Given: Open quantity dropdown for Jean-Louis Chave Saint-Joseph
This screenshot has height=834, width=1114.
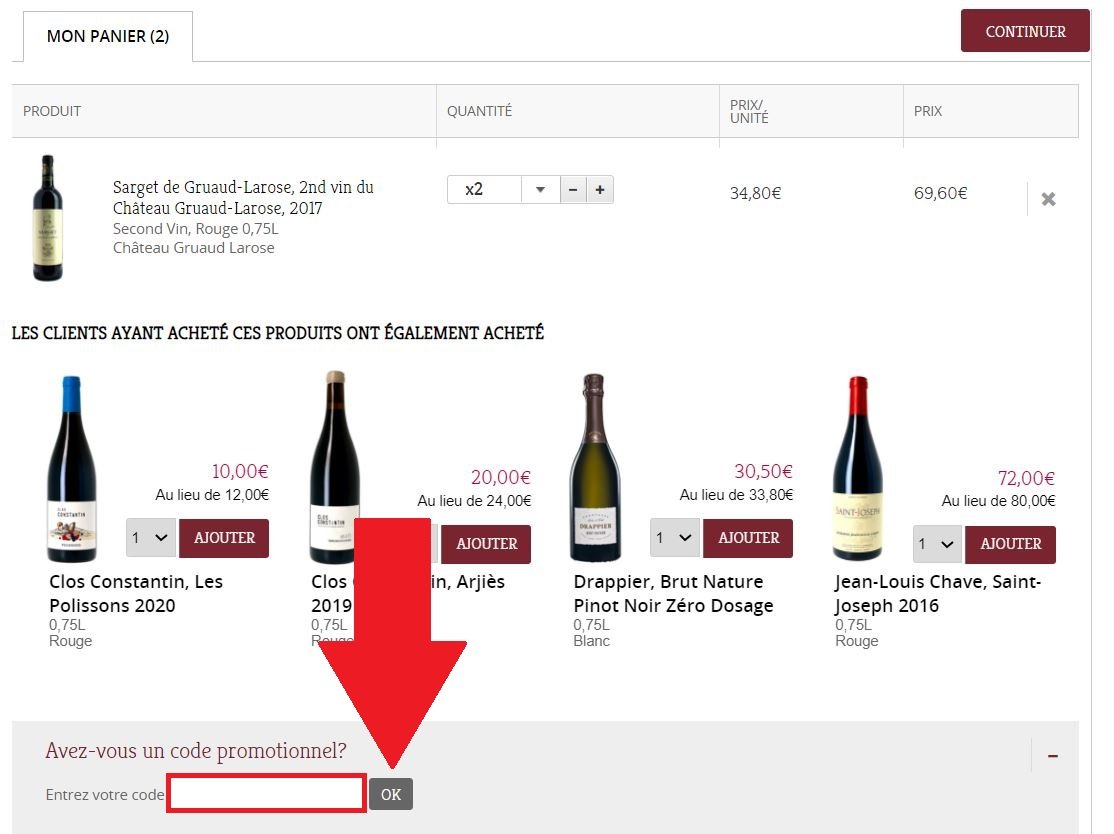Looking at the screenshot, I should coord(937,544).
